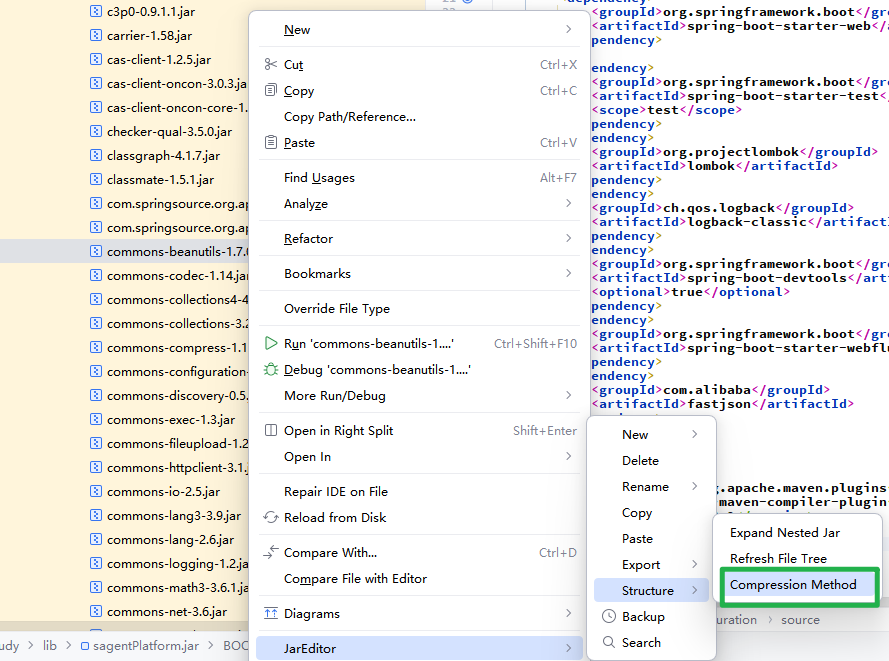Click the jar icon beside commons-lang-2.6.jar

(96, 540)
